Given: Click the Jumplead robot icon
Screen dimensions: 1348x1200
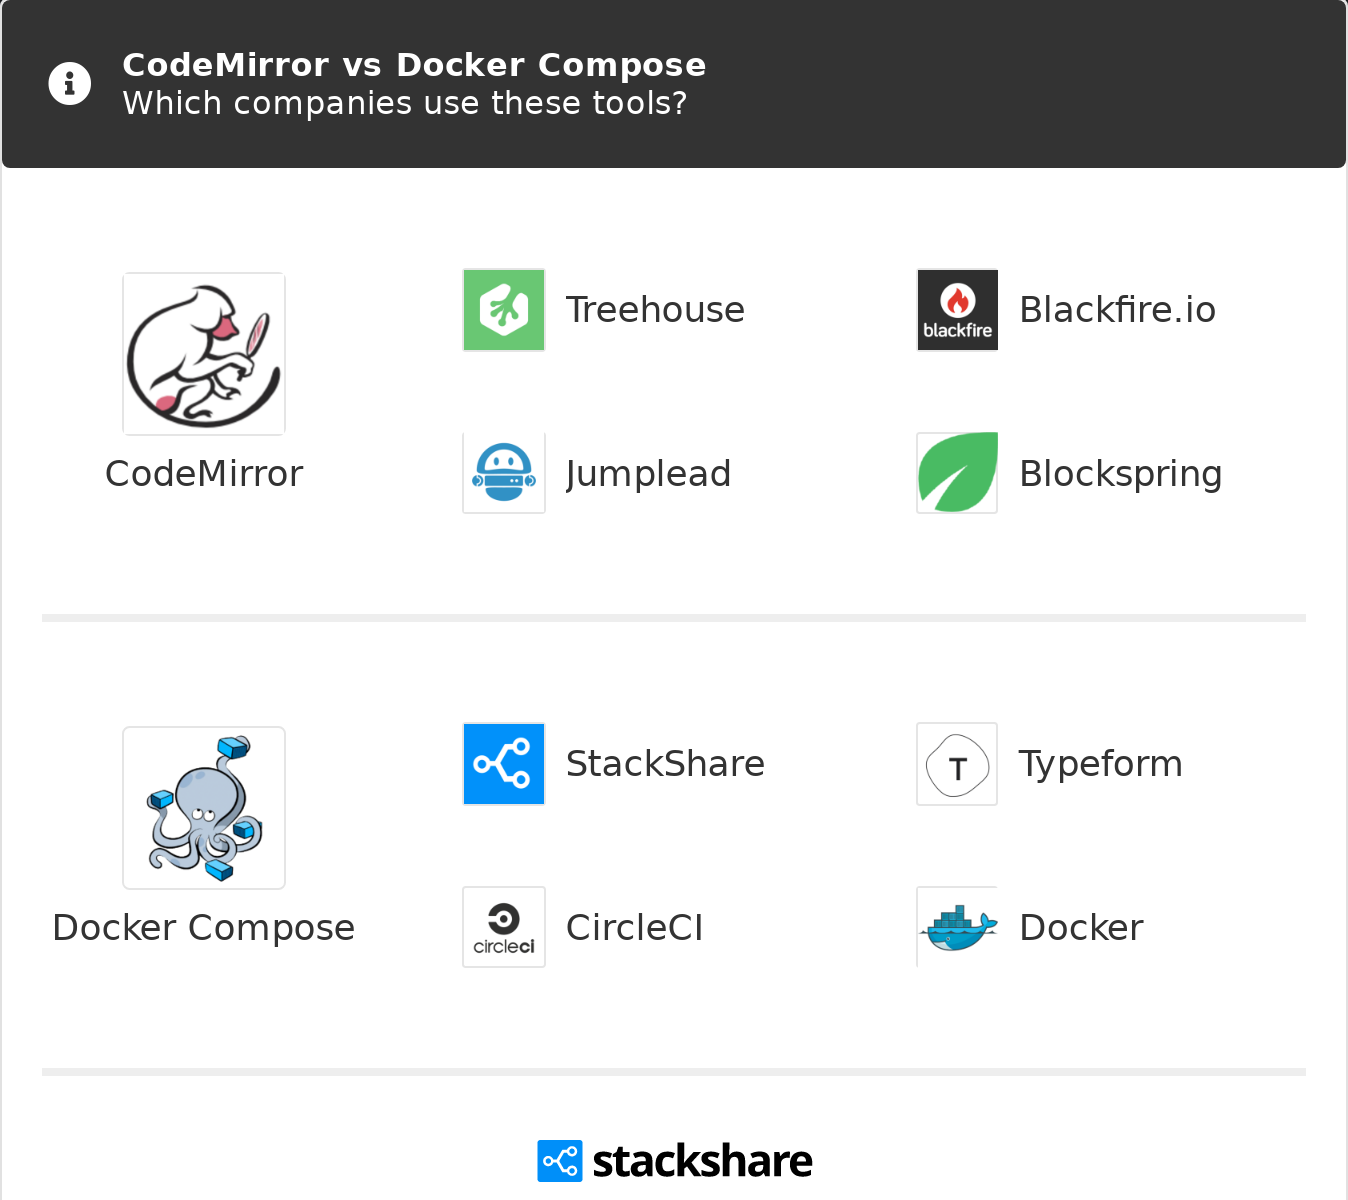Looking at the screenshot, I should click(x=504, y=473).
